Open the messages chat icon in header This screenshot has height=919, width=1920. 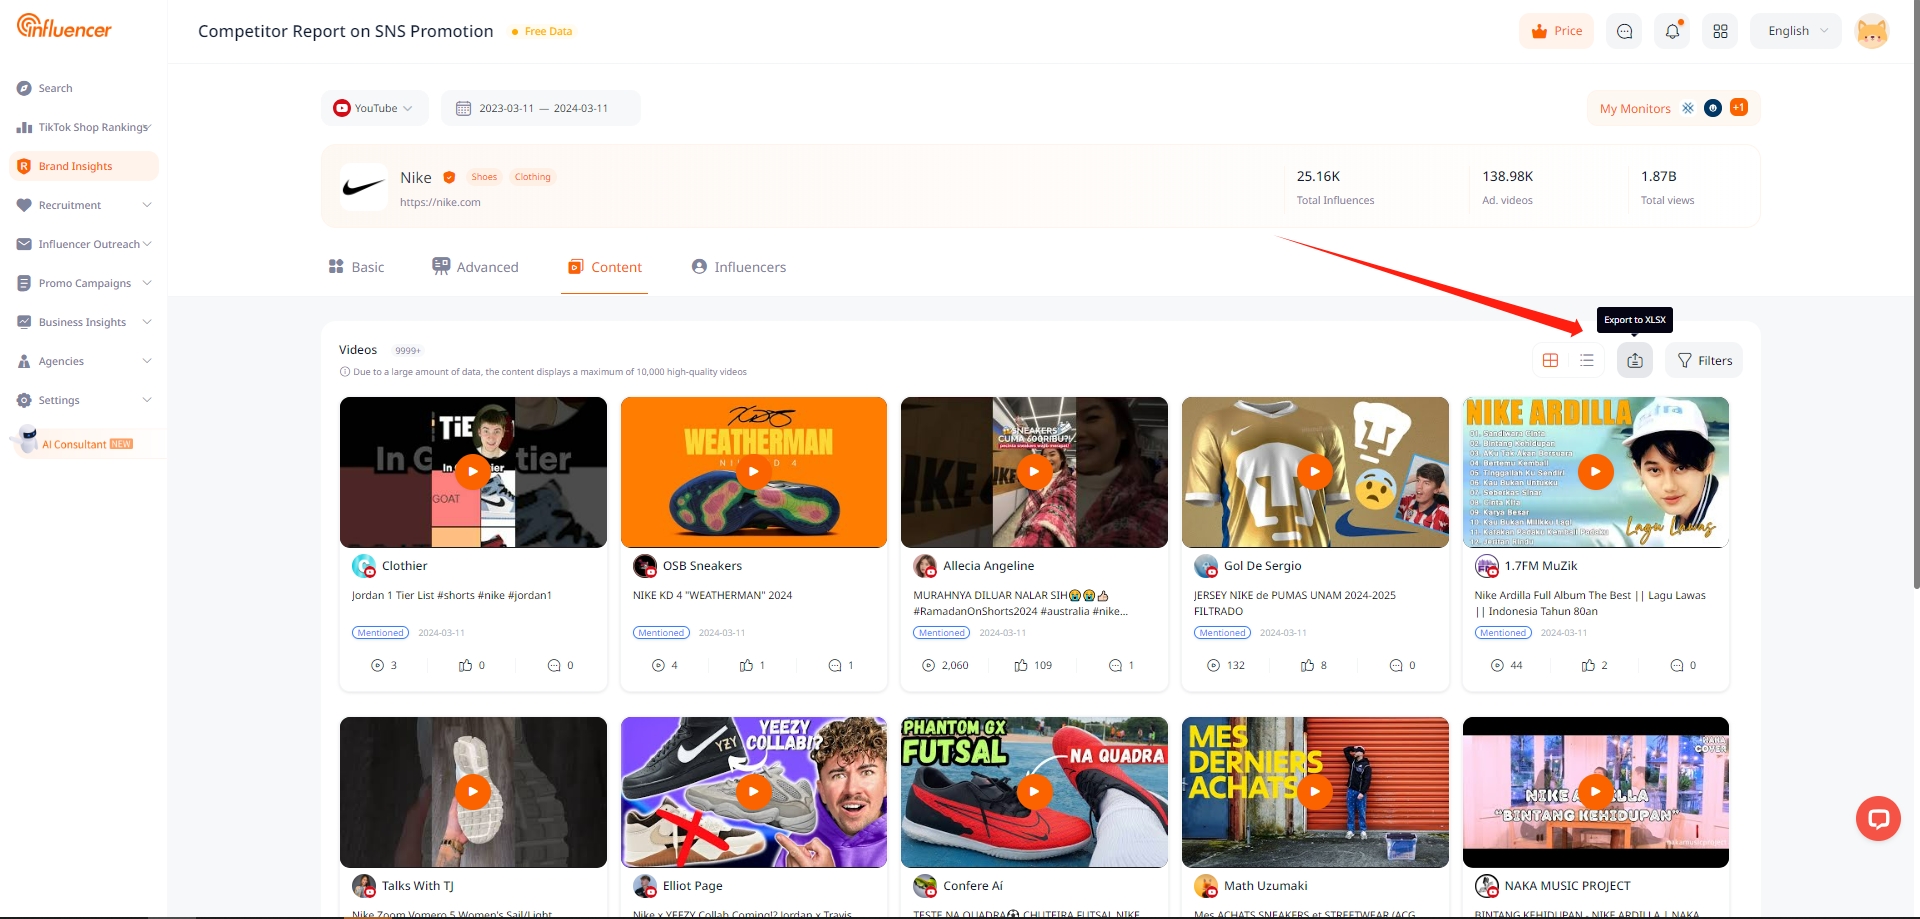(1624, 31)
